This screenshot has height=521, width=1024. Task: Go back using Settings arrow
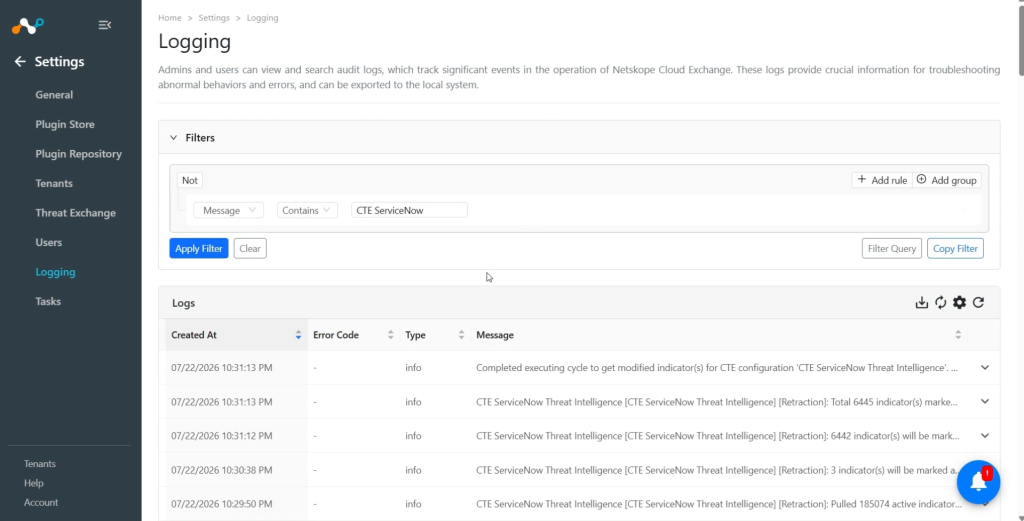click(20, 61)
